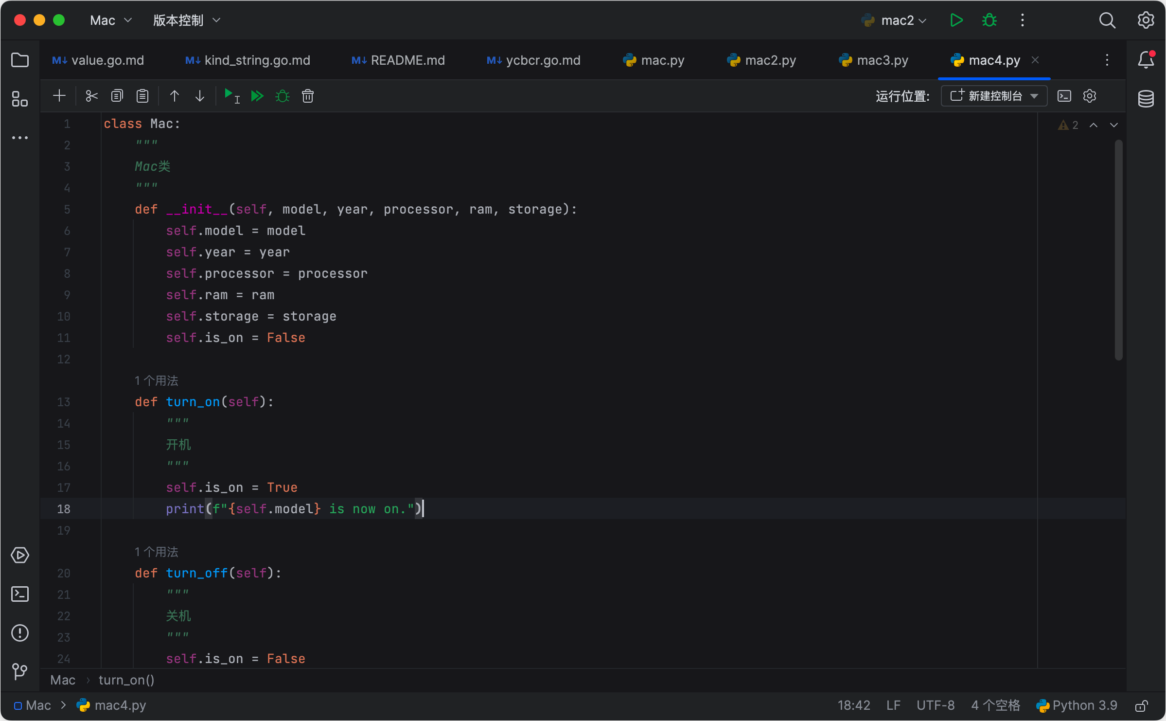Image resolution: width=1166 pixels, height=721 pixels.
Task: Switch to ycbcr.go.md tab
Action: pos(533,60)
